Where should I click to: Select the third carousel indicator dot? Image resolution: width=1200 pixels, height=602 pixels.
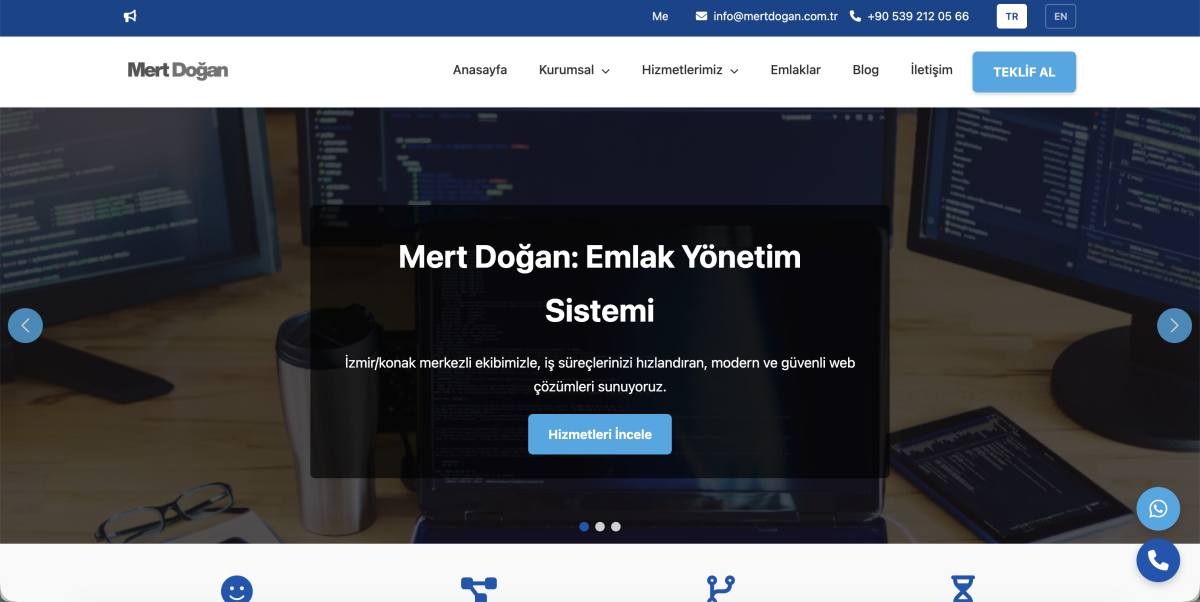[x=615, y=525]
